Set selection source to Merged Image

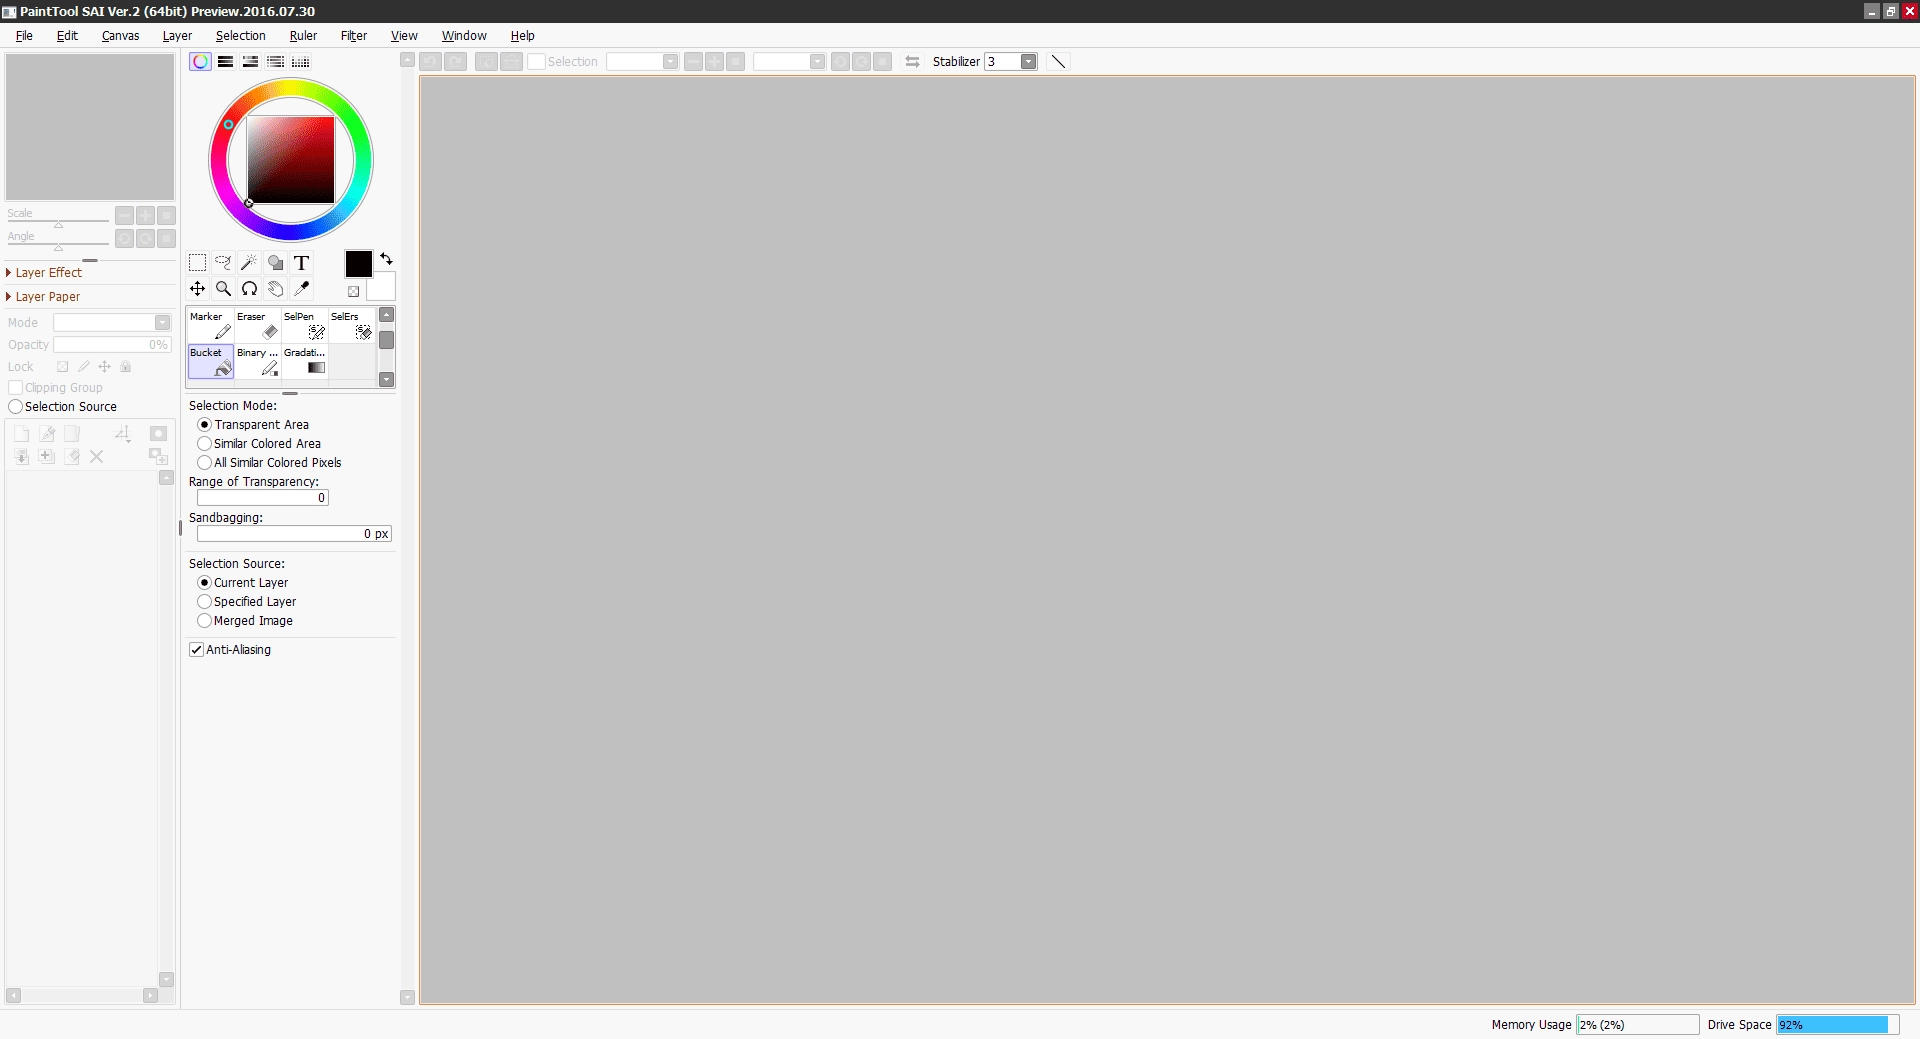click(245, 621)
